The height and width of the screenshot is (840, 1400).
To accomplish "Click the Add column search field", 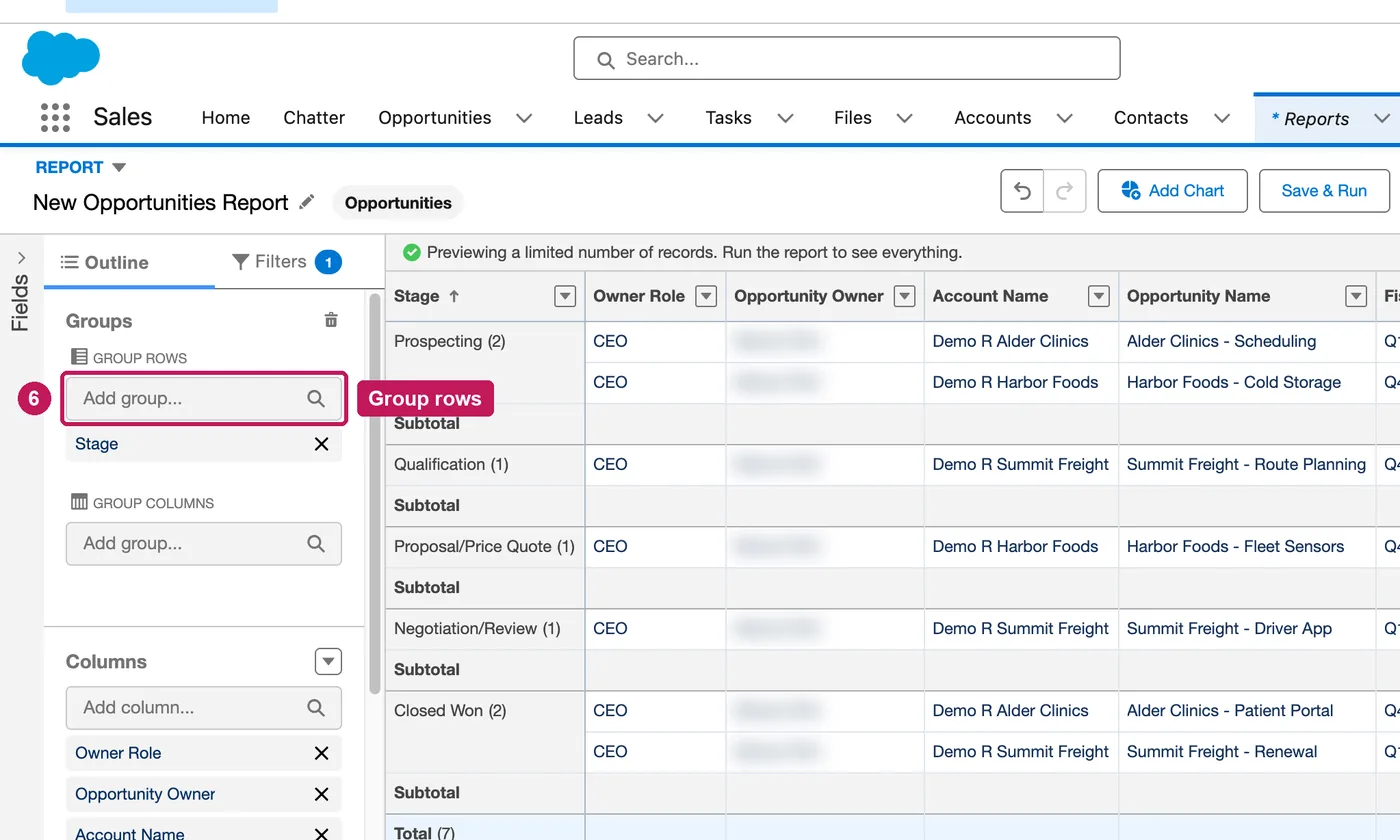I will click(x=204, y=708).
